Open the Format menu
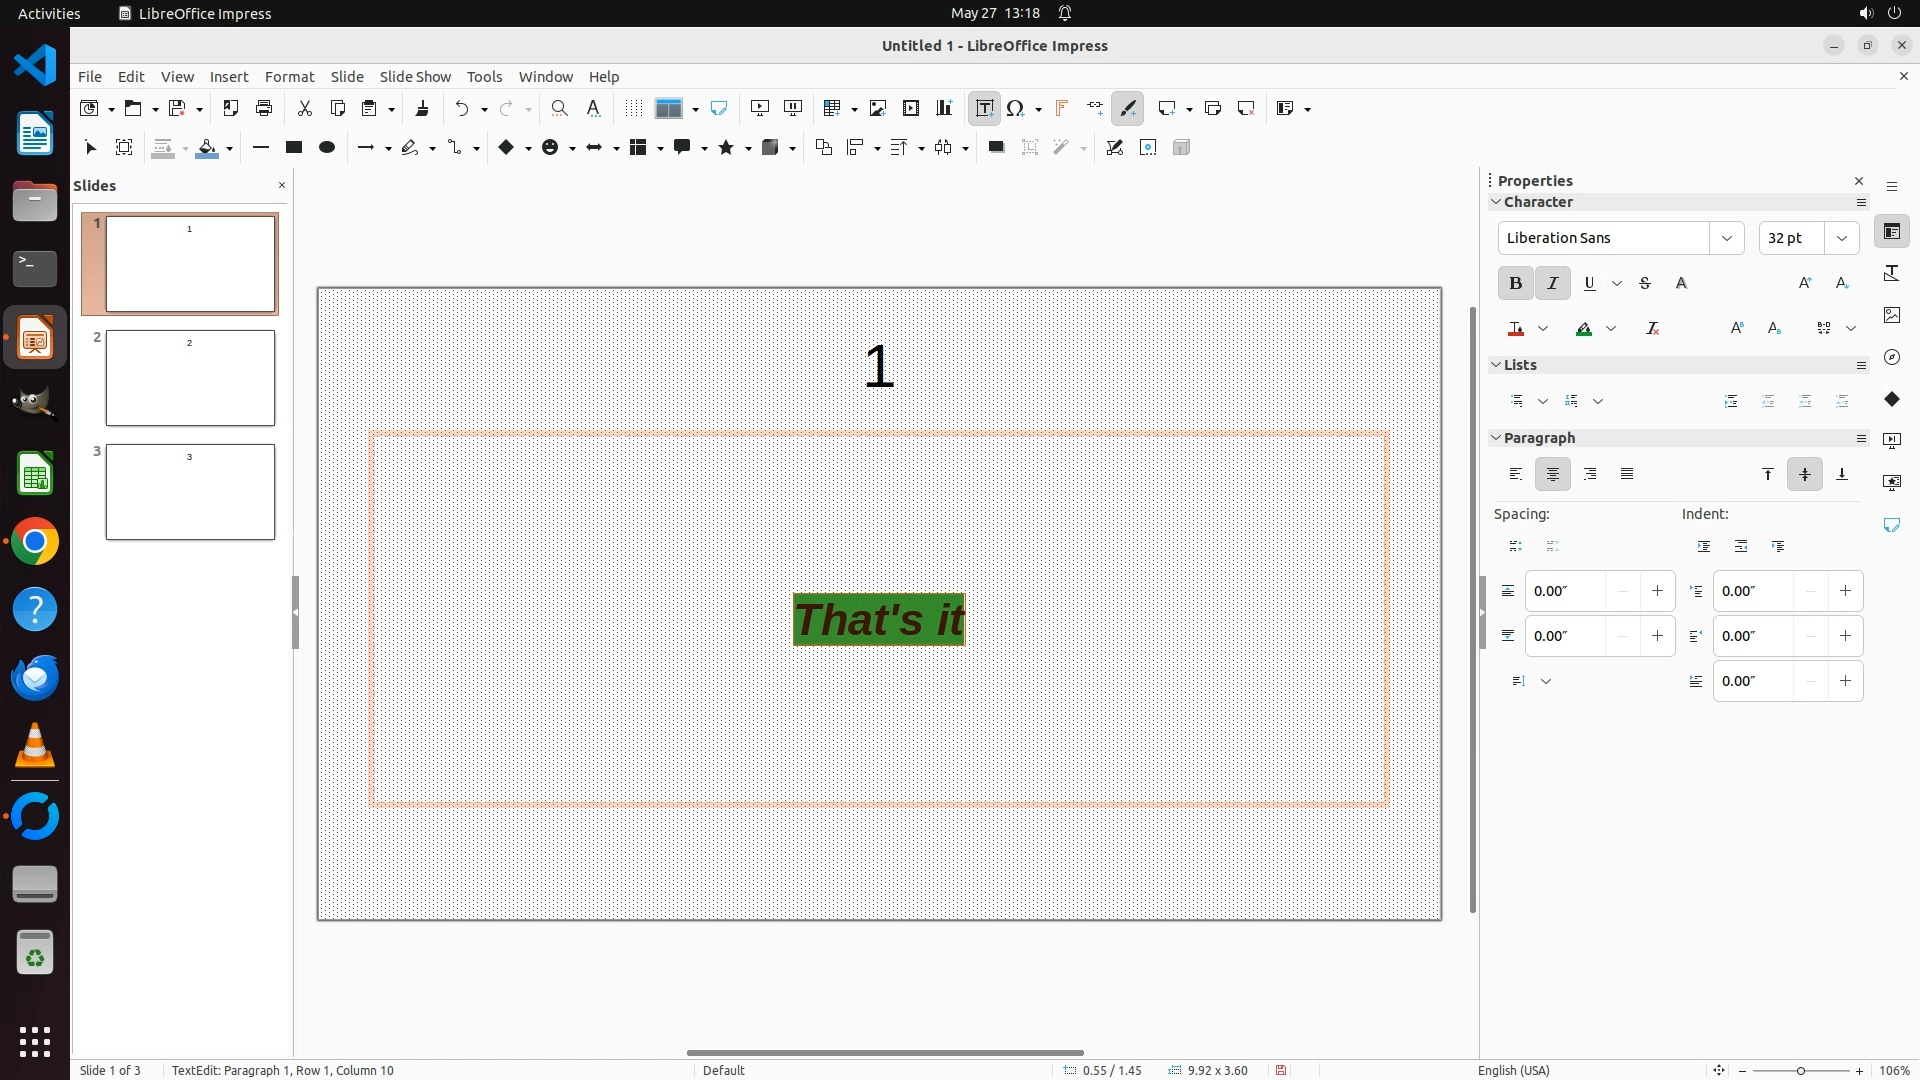This screenshot has width=1920, height=1080. click(289, 77)
